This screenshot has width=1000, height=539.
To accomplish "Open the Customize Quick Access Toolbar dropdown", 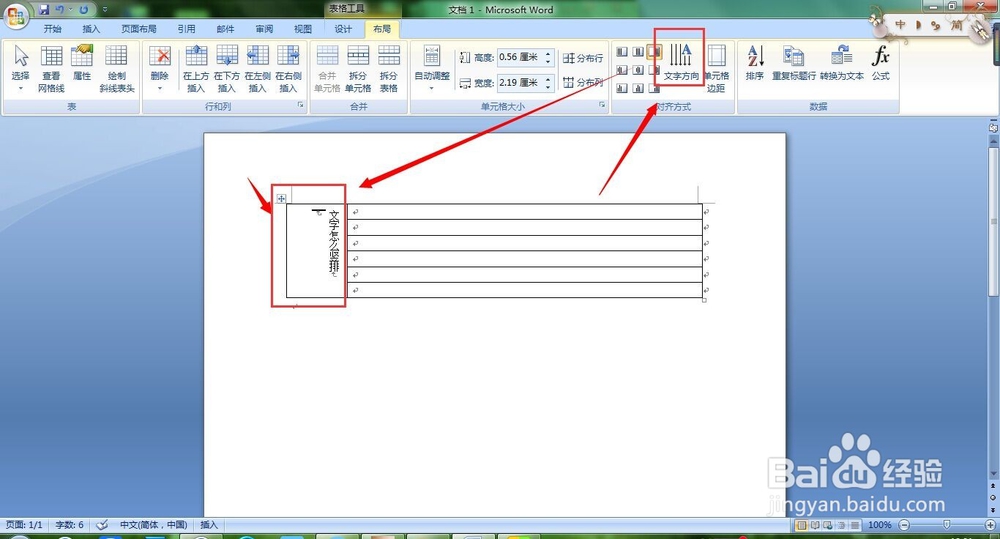I will coord(105,10).
